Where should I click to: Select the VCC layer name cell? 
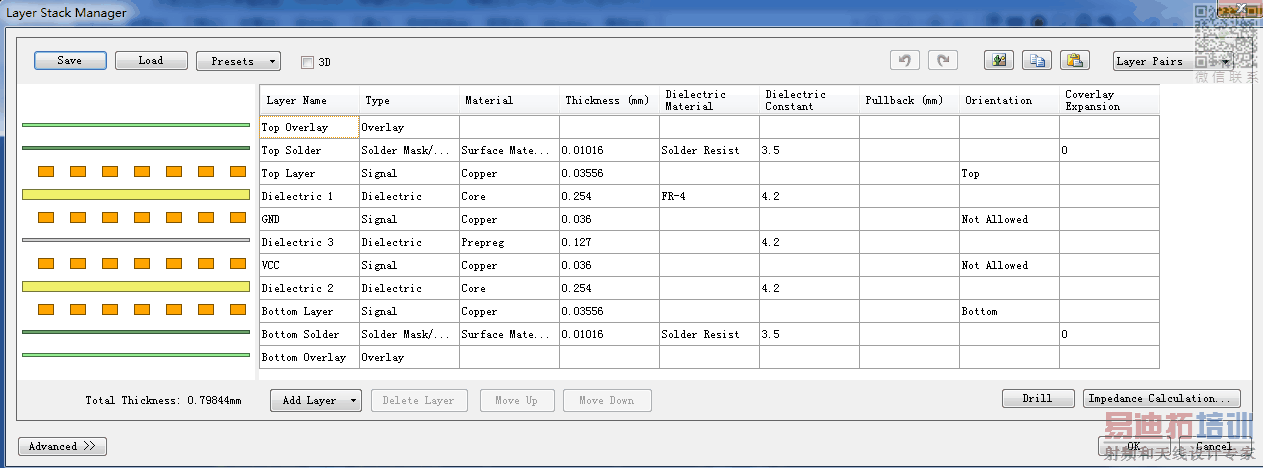coord(309,265)
